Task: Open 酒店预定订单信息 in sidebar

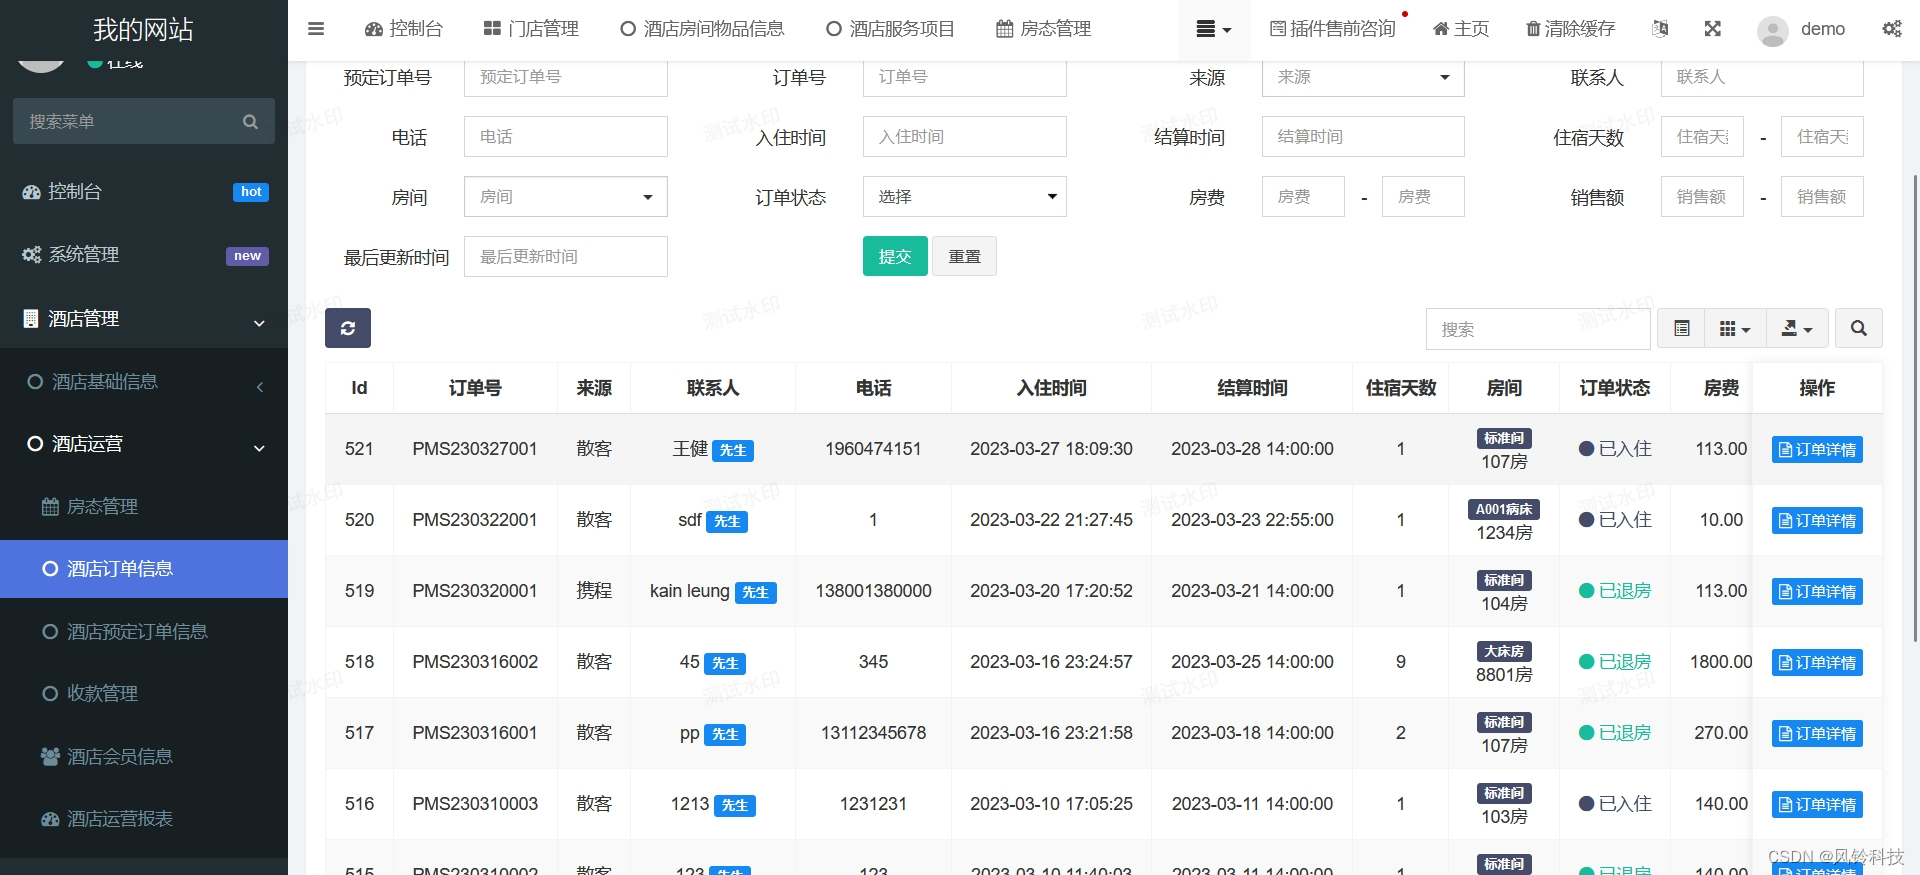Action: point(144,632)
